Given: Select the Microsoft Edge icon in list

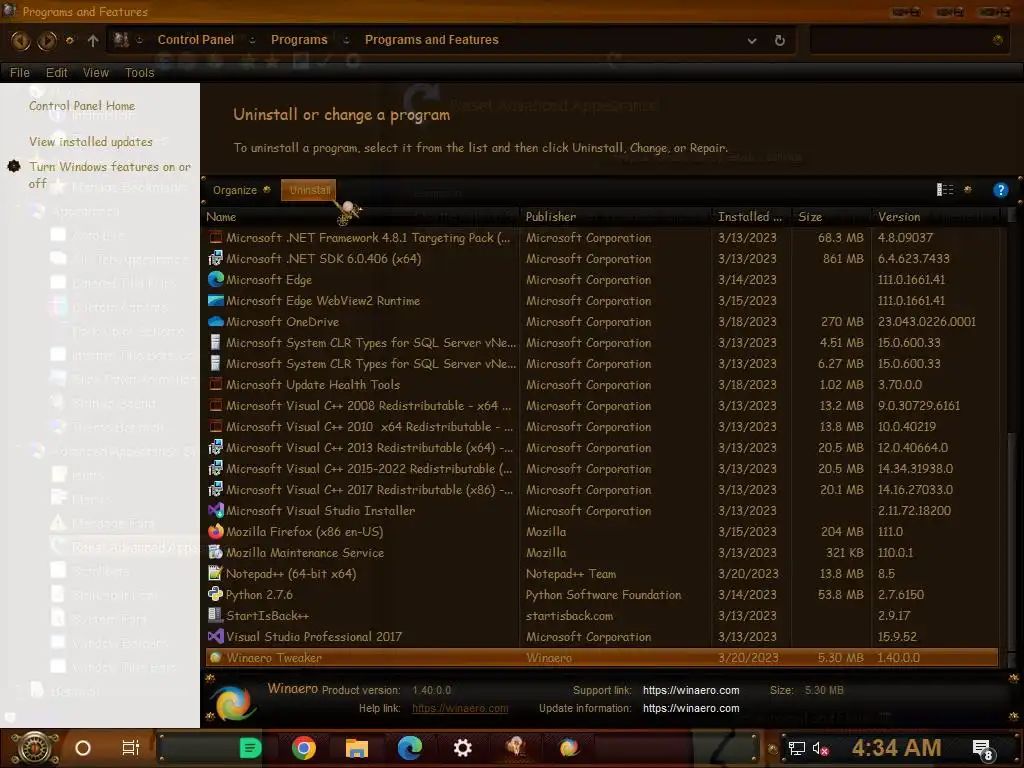Looking at the screenshot, I should 216,280.
